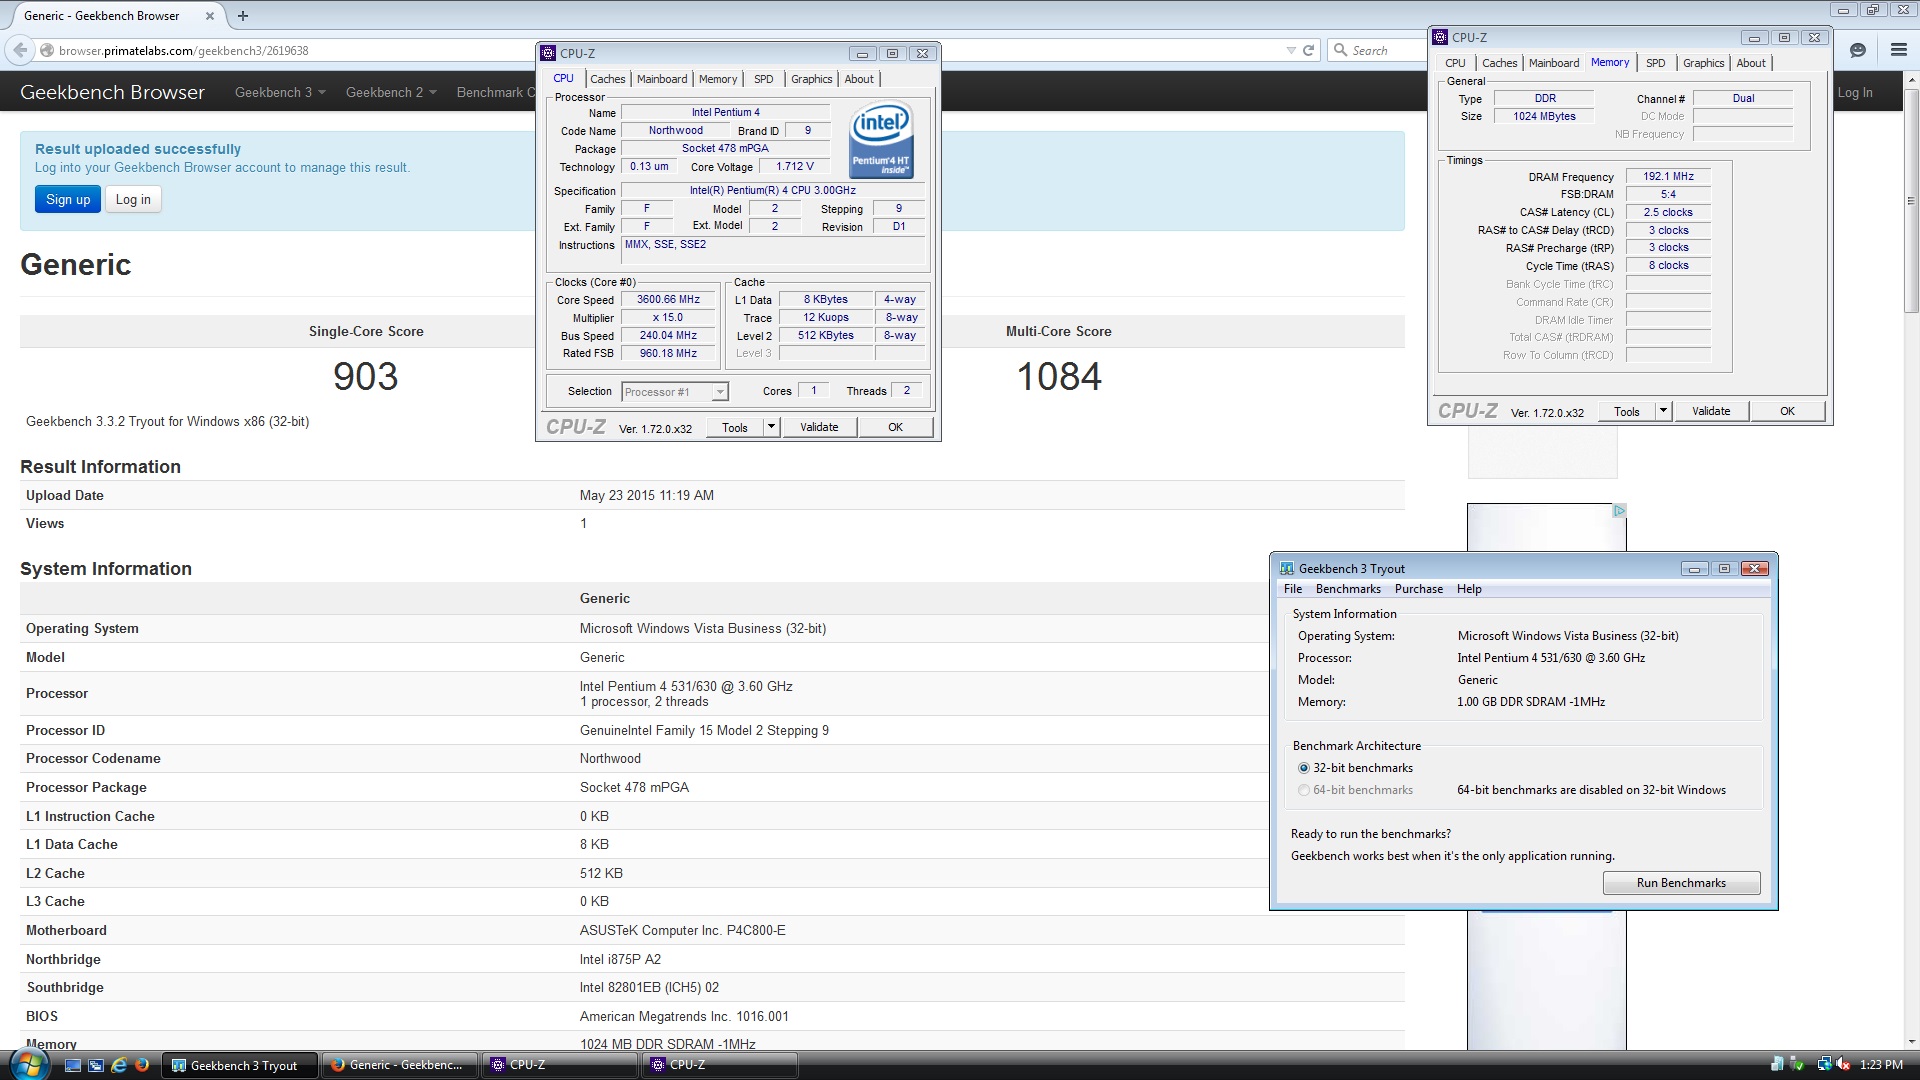Open the Benchmarks menu in Geekbench 3 Tryout
This screenshot has width=1920, height=1080.
point(1348,589)
